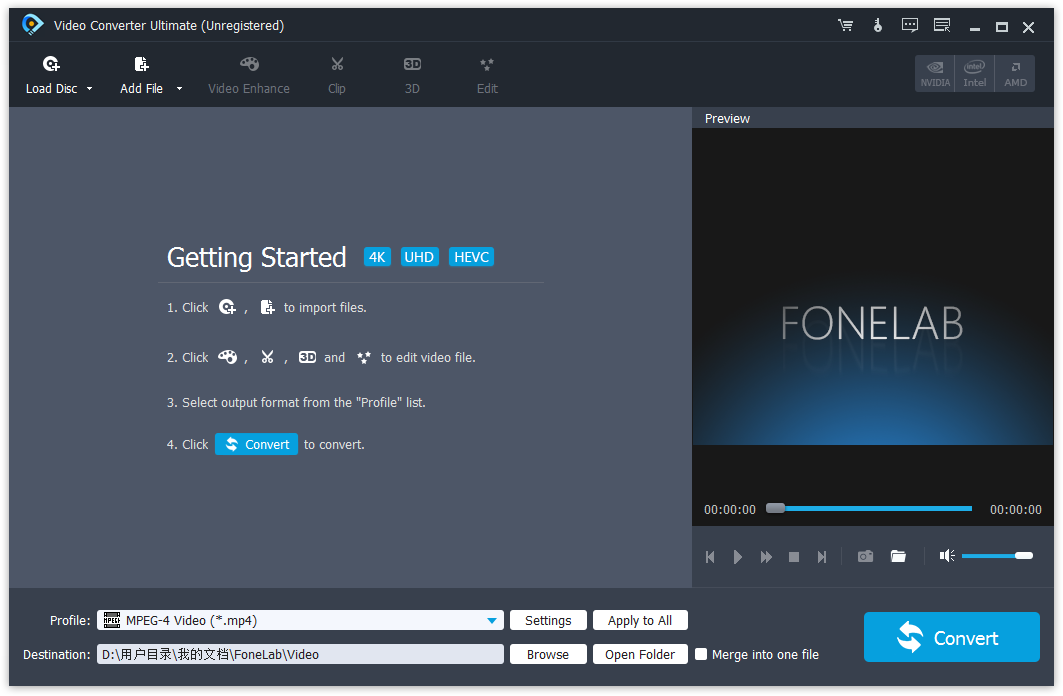Stop preview playback
1063x696 pixels.
794,556
